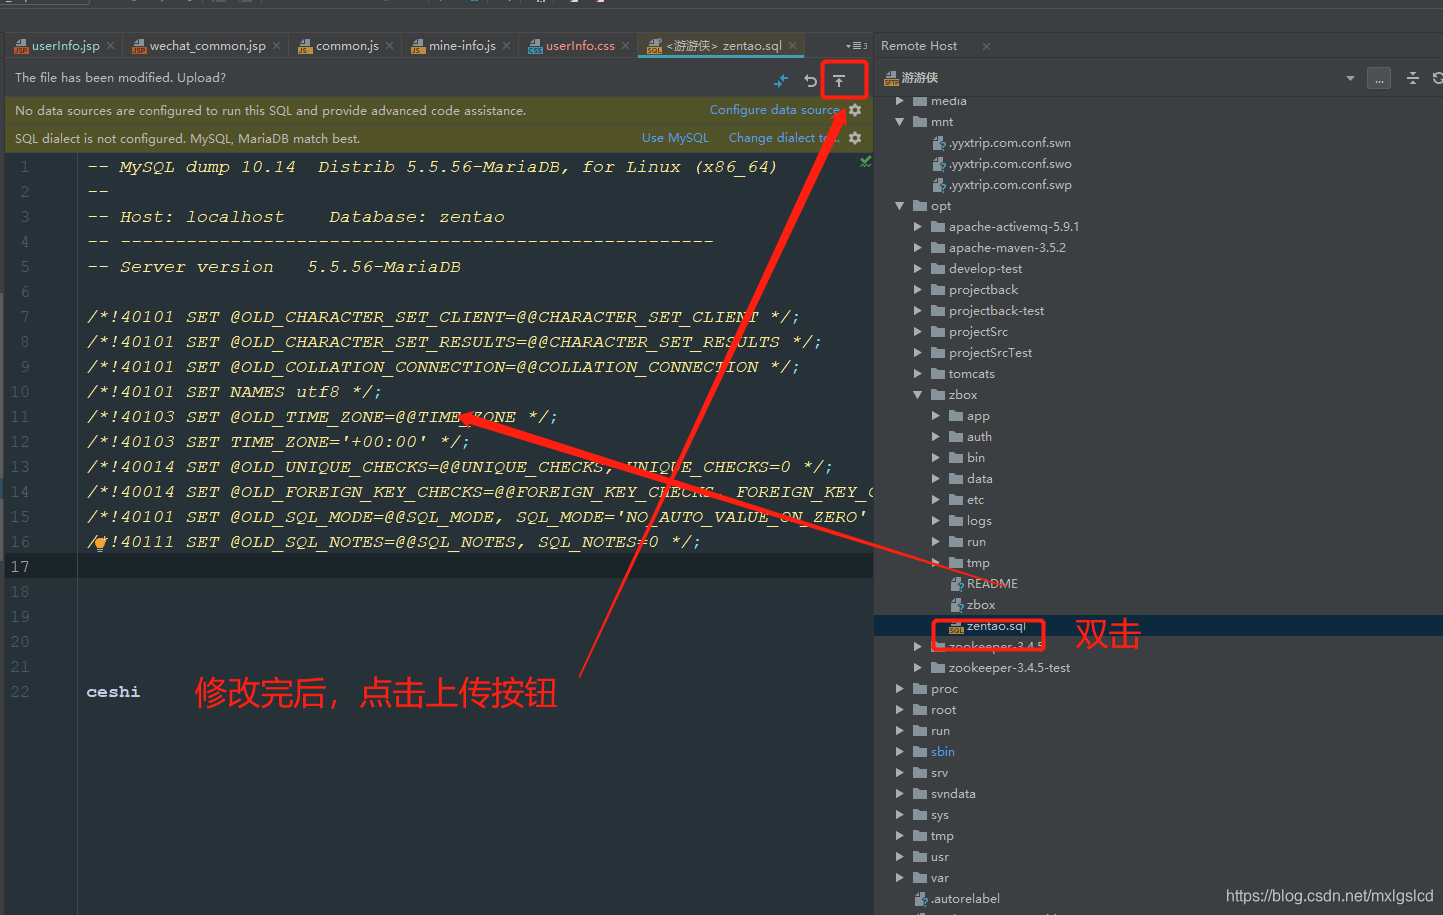Close the userInfo.jsp tab

coord(111,46)
